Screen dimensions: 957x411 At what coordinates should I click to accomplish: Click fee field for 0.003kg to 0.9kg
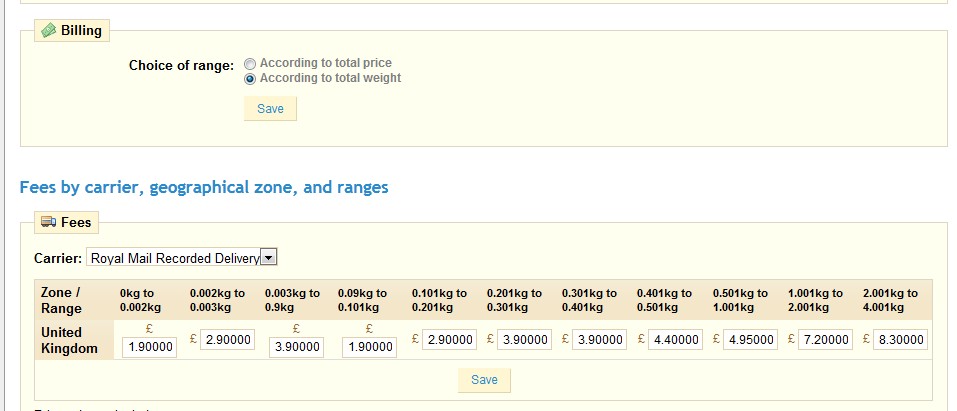(297, 347)
